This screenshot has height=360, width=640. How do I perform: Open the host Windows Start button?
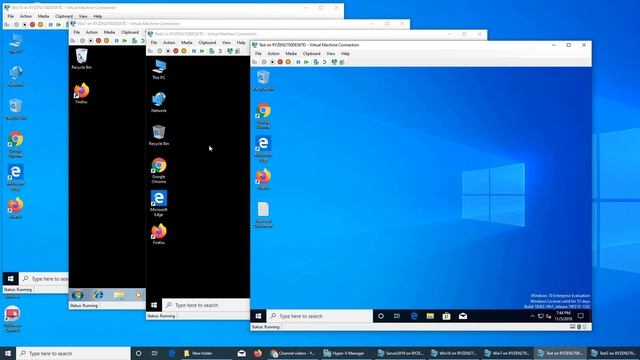(x=8, y=353)
